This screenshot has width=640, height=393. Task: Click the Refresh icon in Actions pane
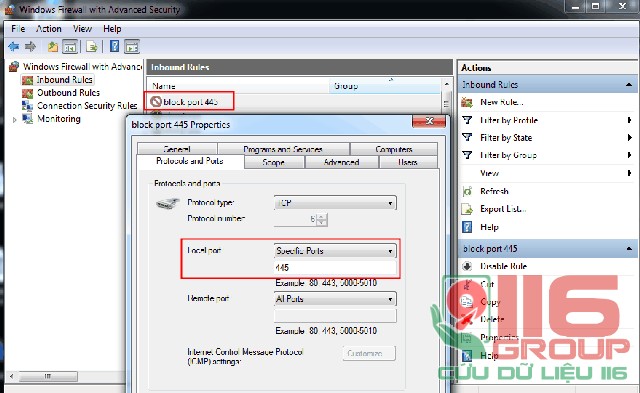point(467,191)
